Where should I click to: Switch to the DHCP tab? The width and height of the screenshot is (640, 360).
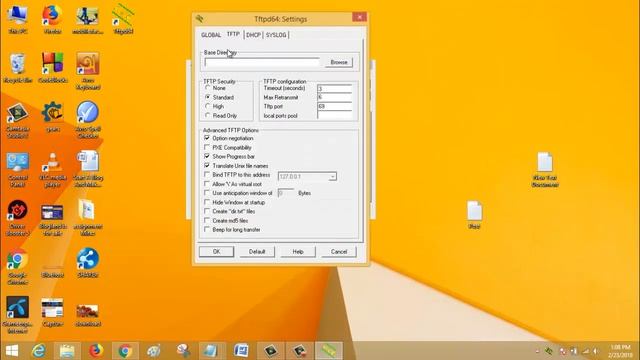pyautogui.click(x=253, y=35)
